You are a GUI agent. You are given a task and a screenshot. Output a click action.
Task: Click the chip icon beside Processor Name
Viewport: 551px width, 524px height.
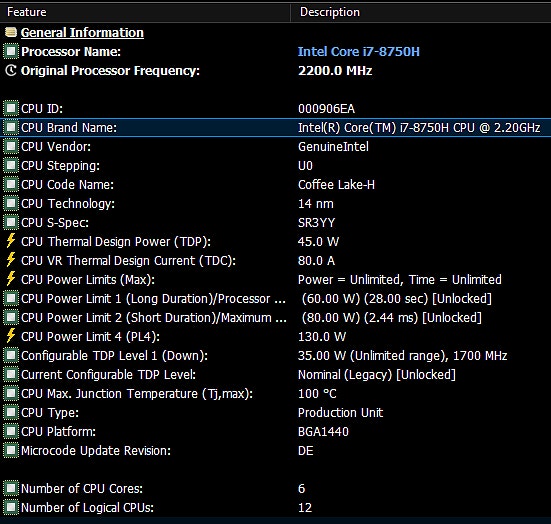click(x=11, y=51)
